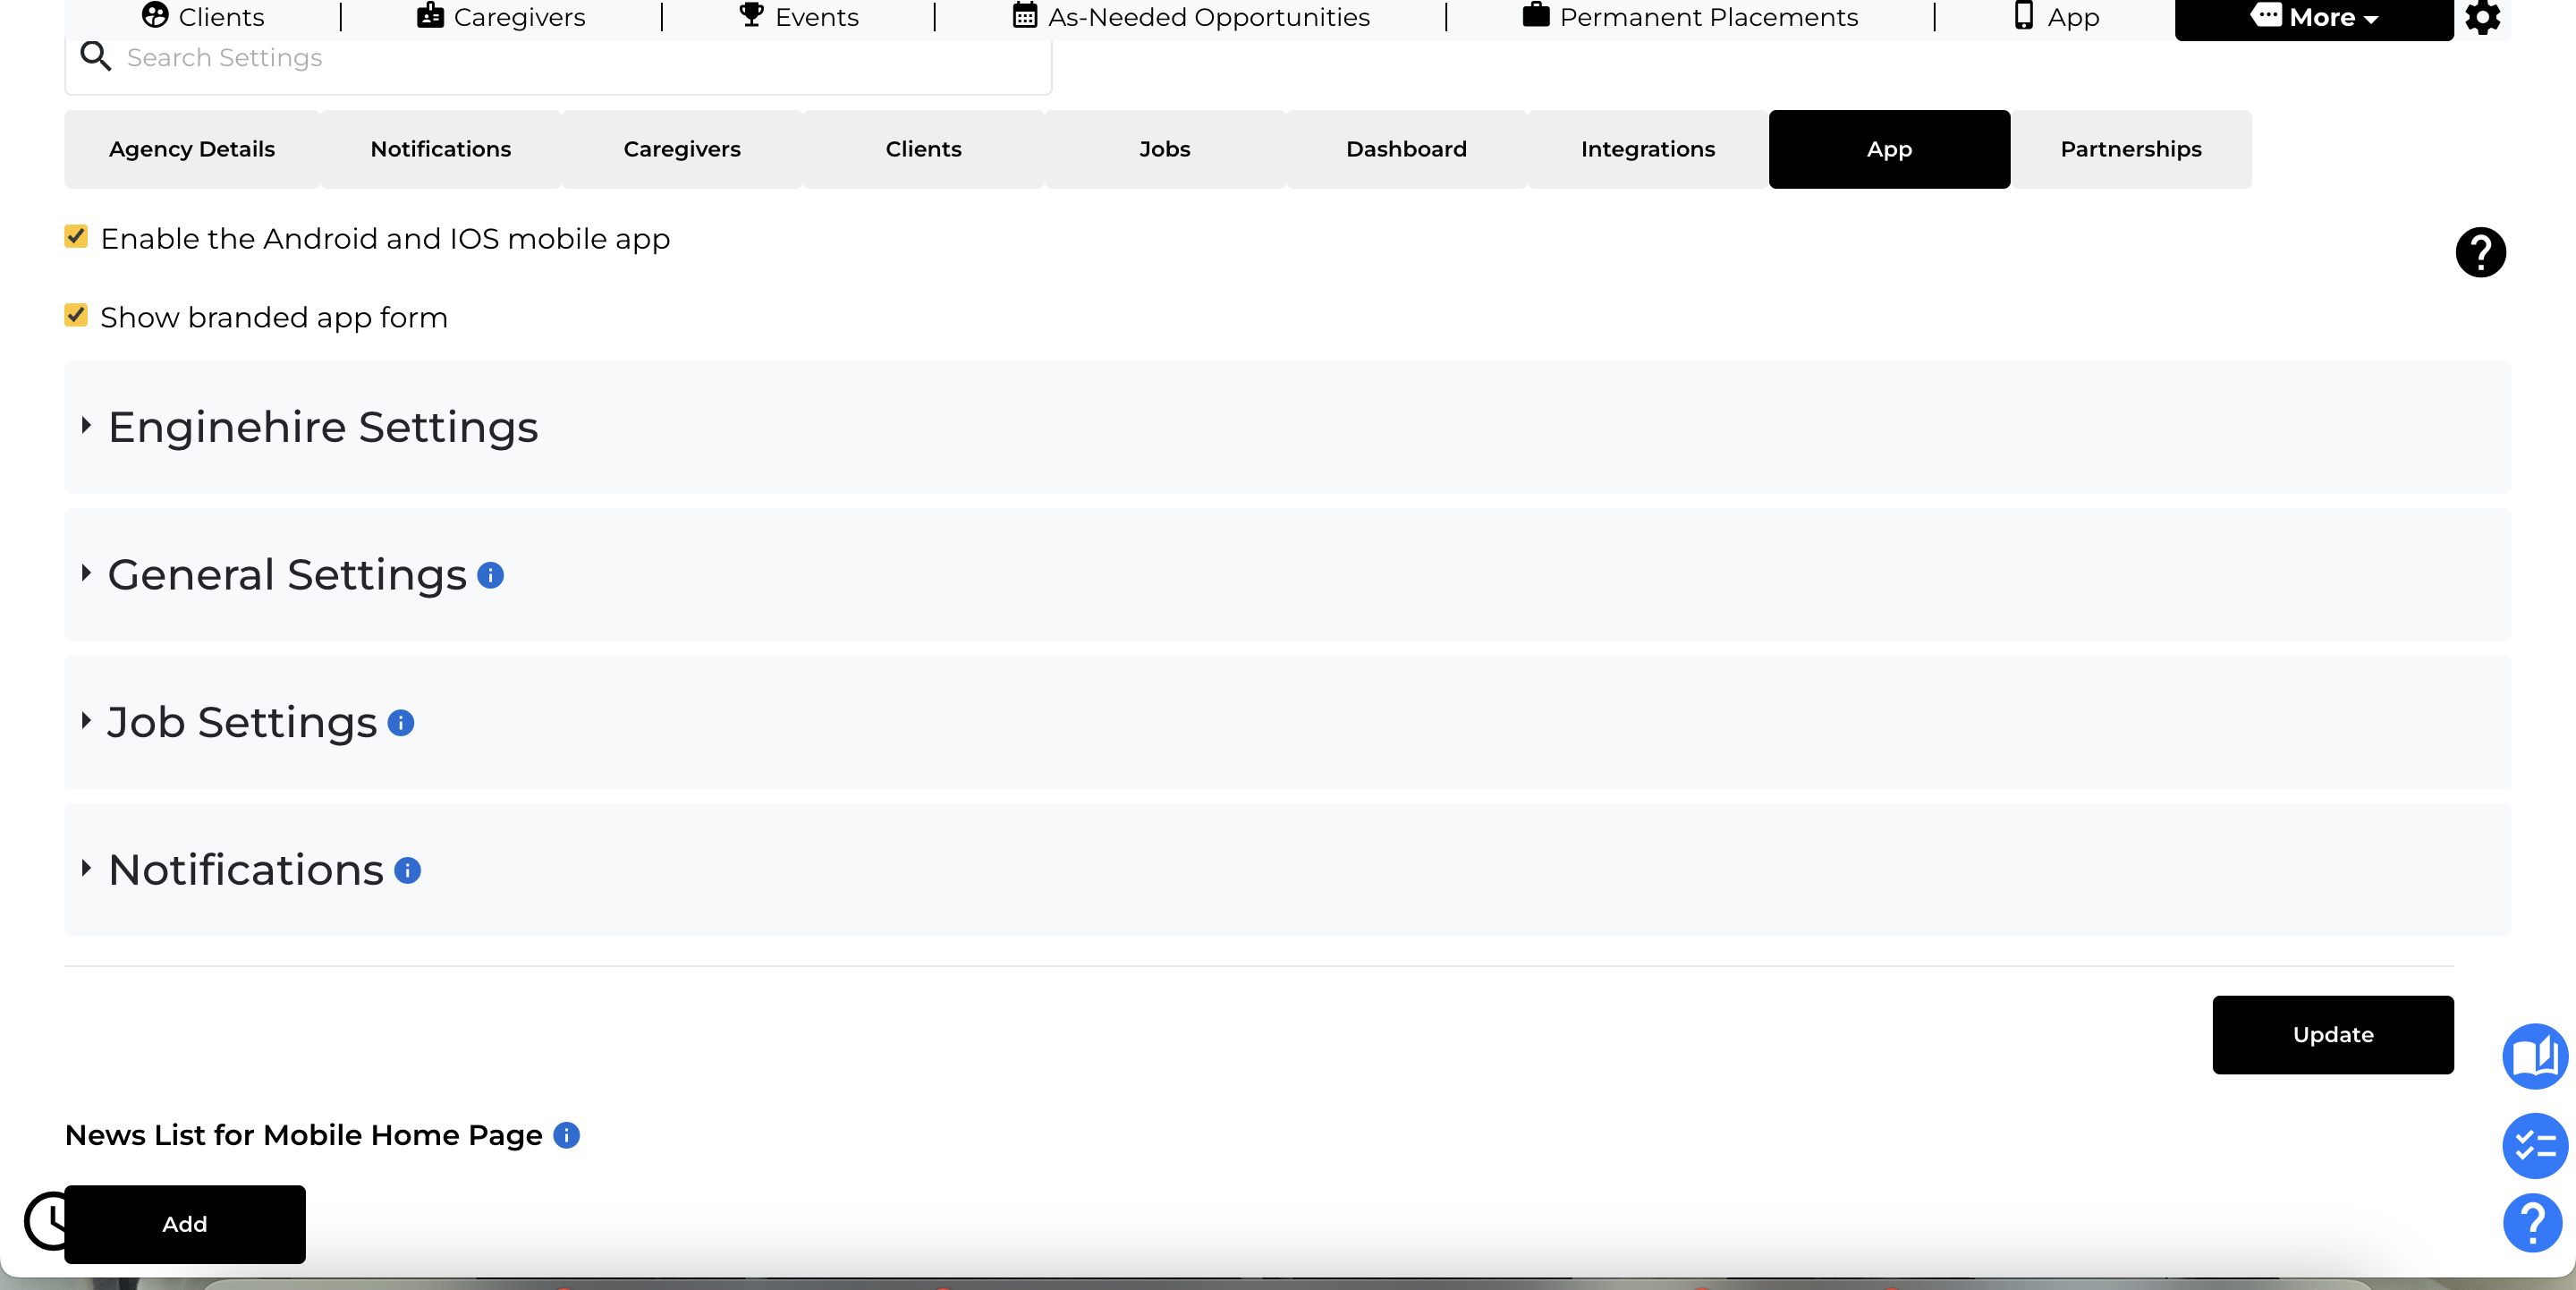
Task: Toggle Show branded app form checkbox
Action: point(76,315)
